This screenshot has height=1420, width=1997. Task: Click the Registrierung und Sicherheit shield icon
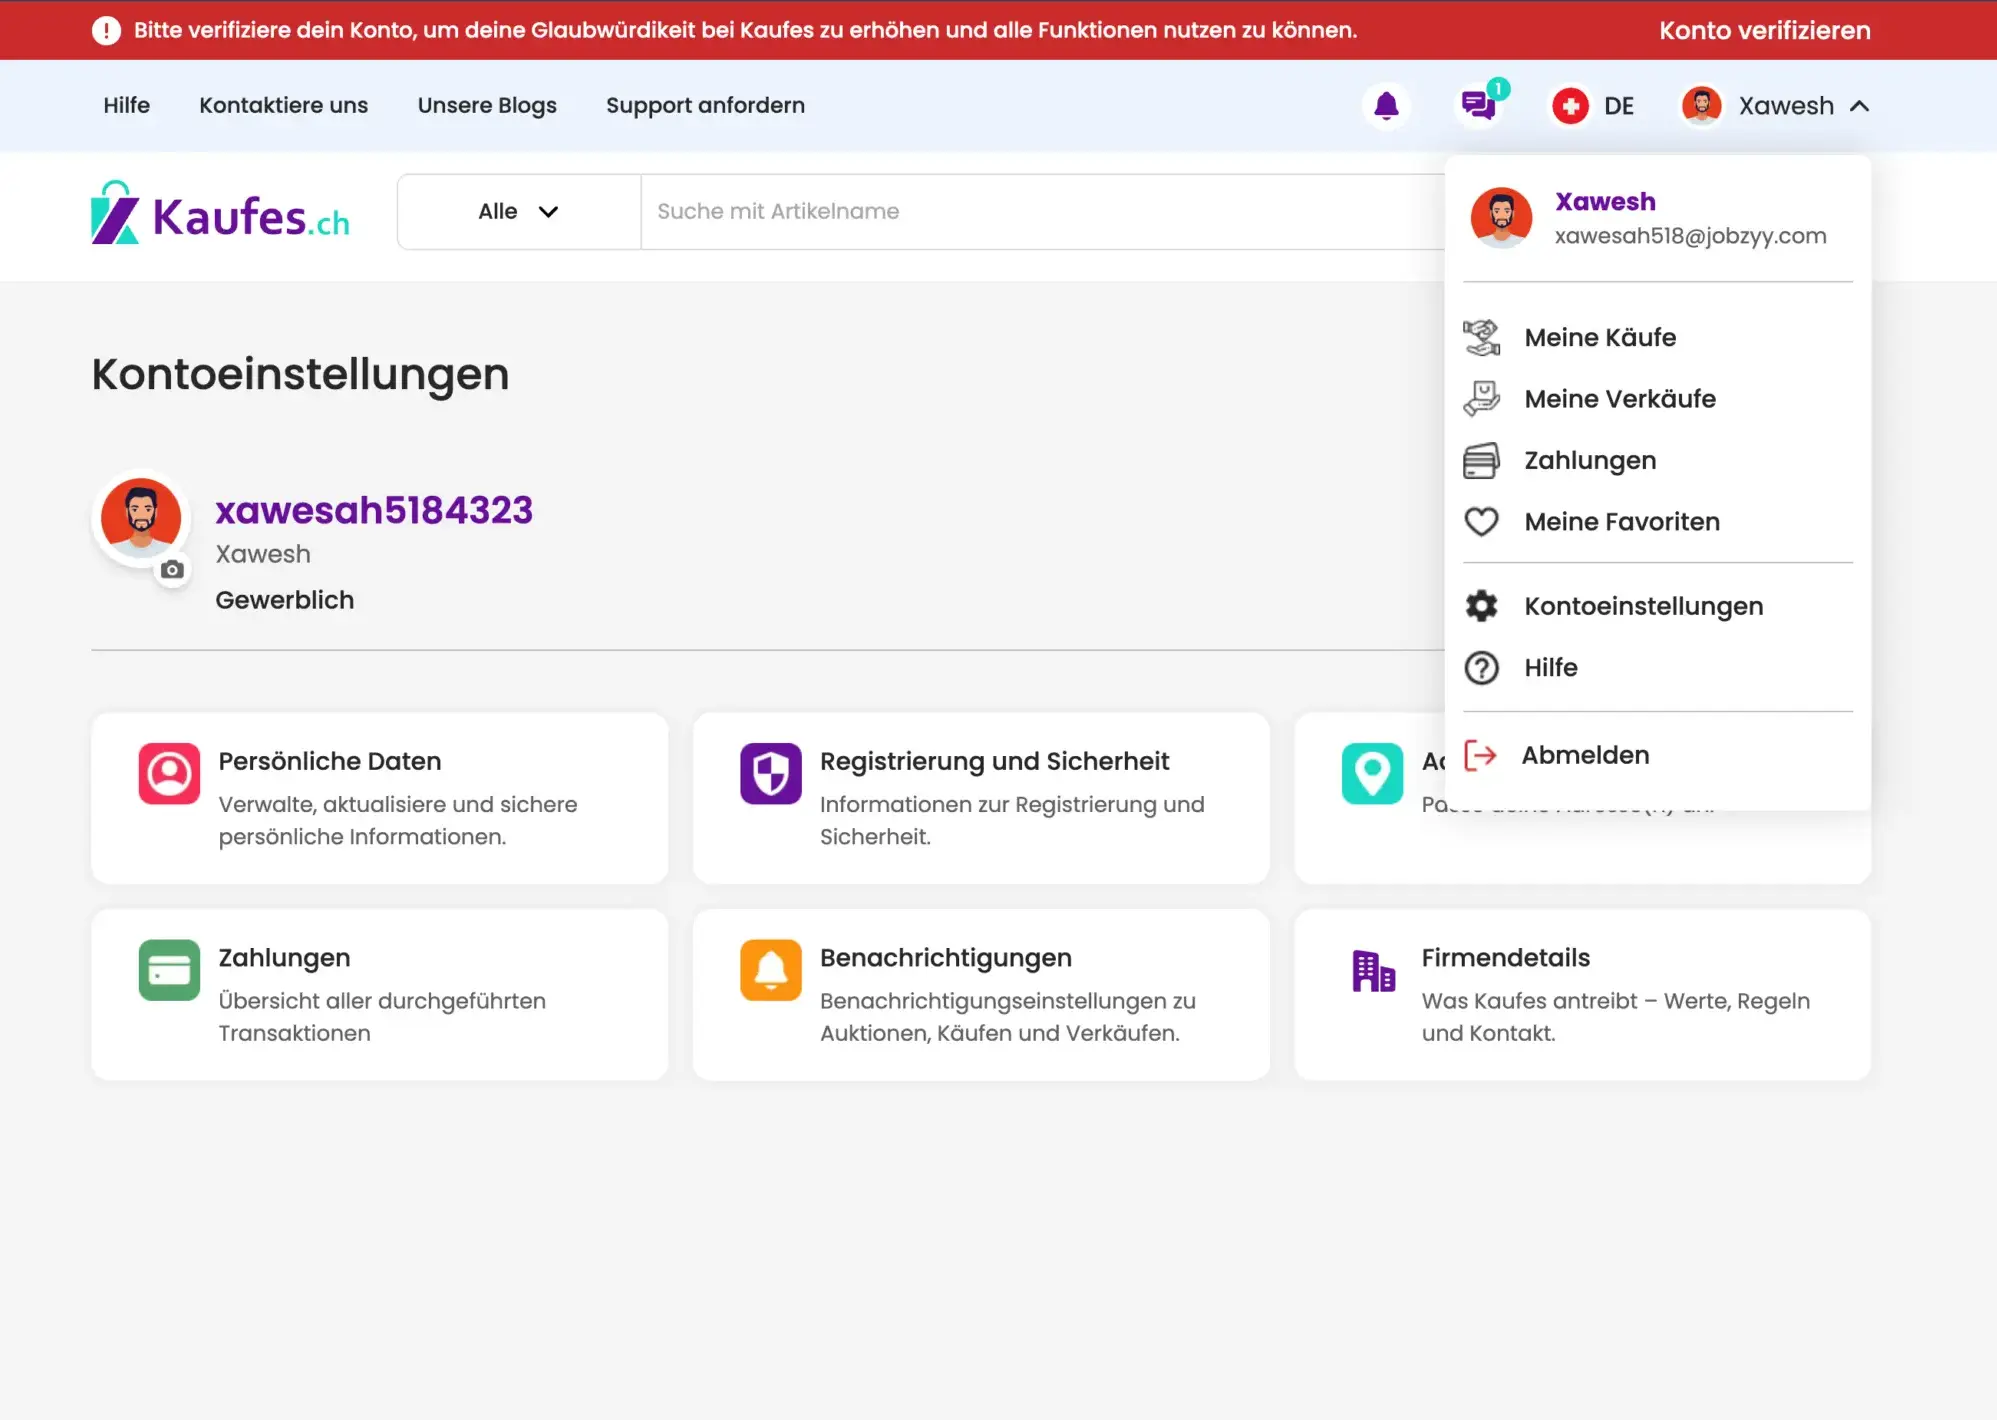pos(770,773)
